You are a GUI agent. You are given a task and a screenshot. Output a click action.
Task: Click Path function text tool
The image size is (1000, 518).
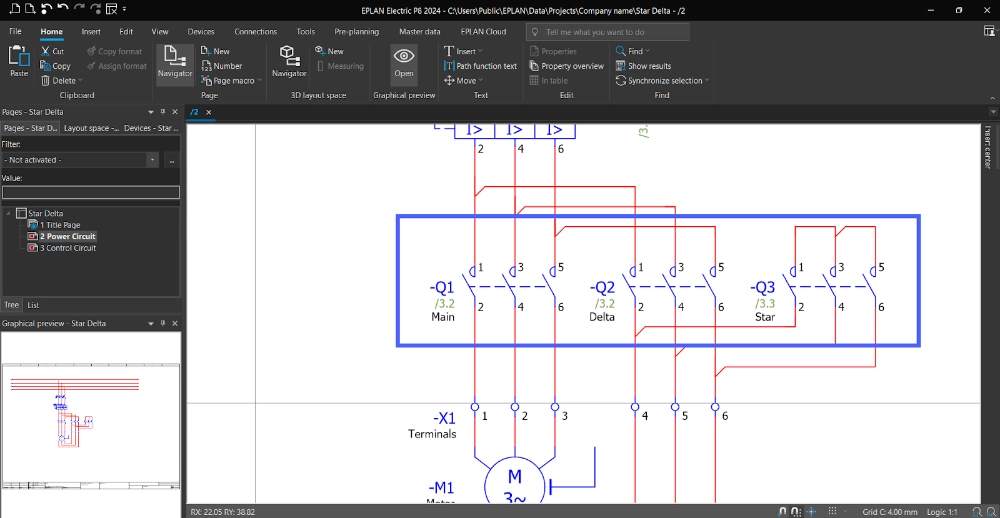point(480,66)
